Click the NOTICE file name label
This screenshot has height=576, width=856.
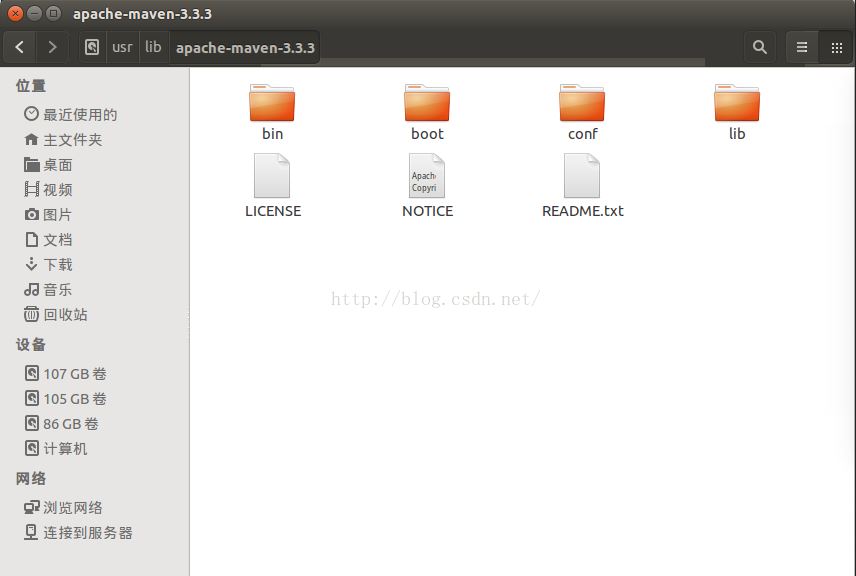(x=427, y=211)
